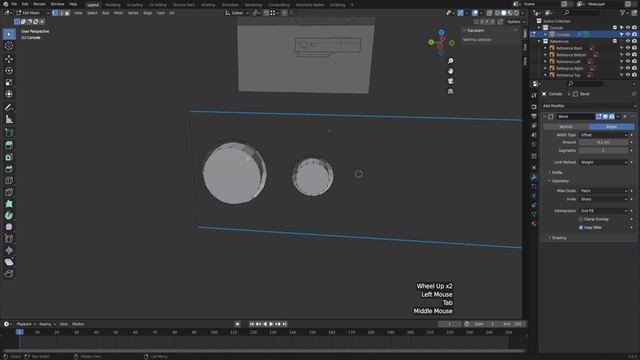
Task: Disable render for Reference Left
Action: pyautogui.click(x=634, y=62)
